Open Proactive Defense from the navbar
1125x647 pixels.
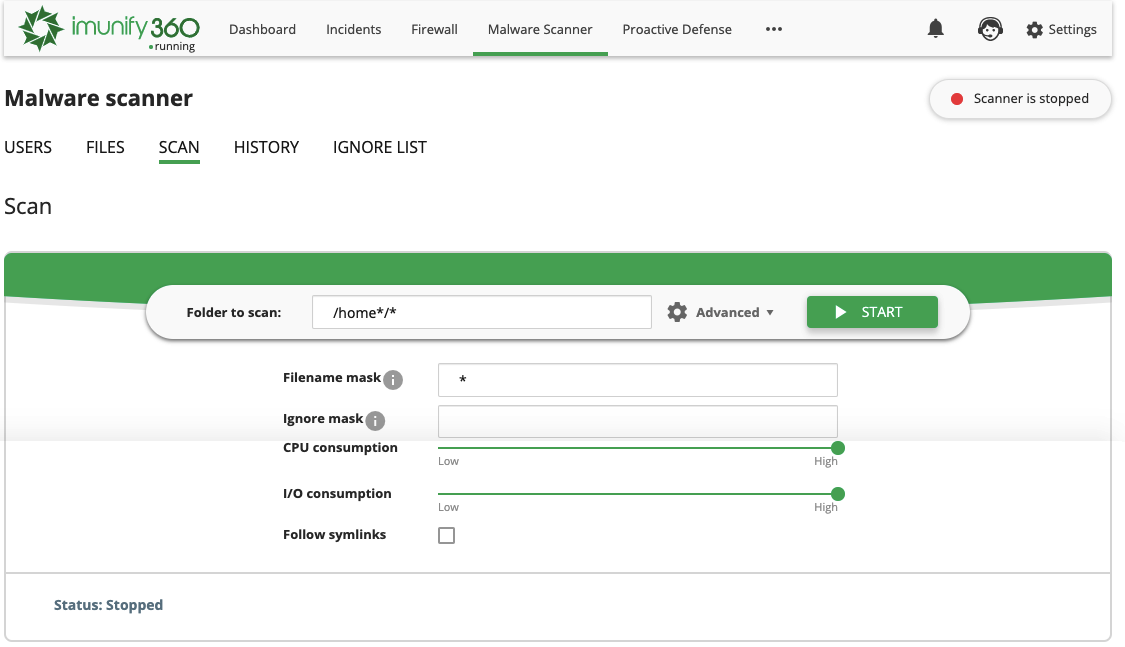tap(677, 29)
